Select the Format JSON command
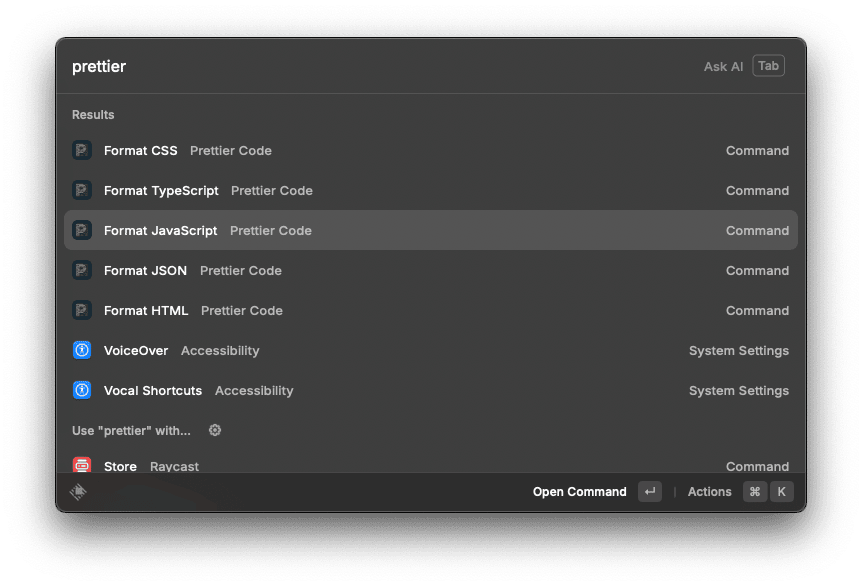862x586 pixels. 431,270
